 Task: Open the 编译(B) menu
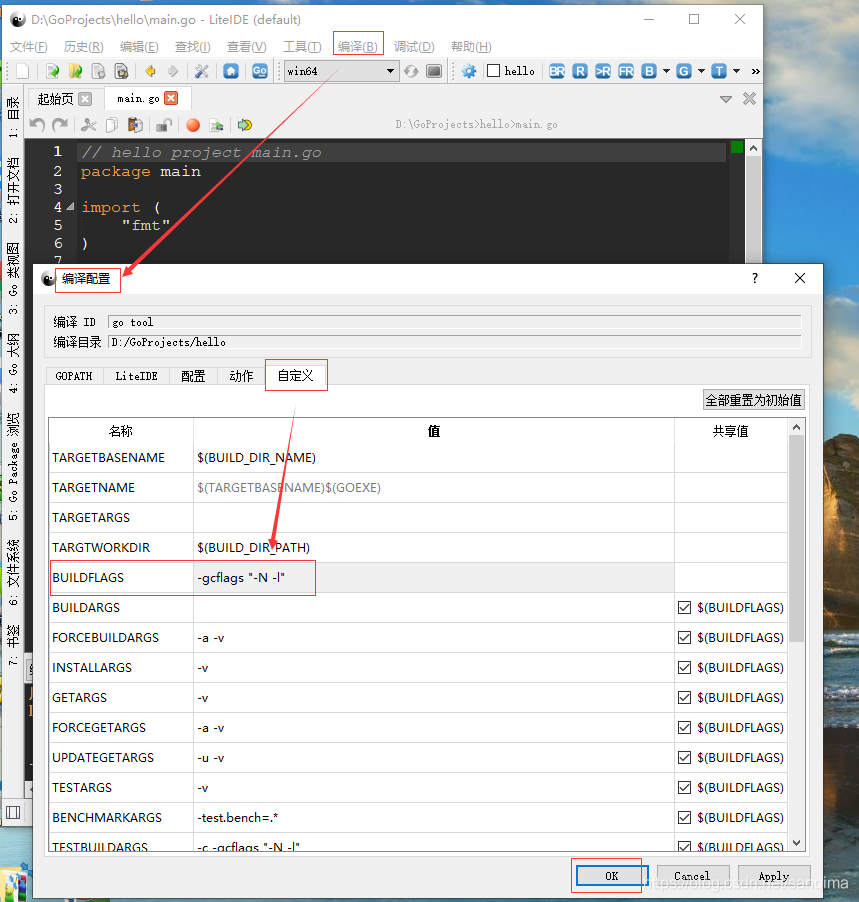(x=358, y=46)
